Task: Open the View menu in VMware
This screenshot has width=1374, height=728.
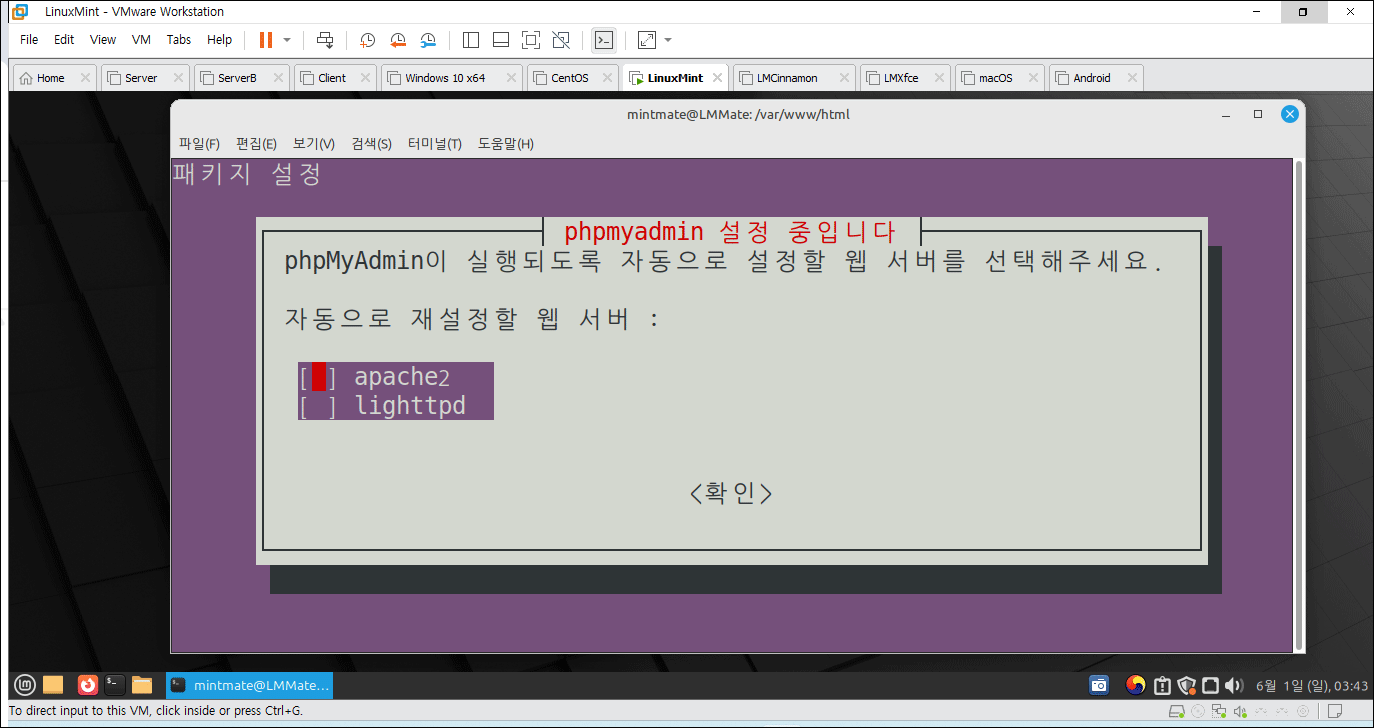Action: tap(103, 40)
